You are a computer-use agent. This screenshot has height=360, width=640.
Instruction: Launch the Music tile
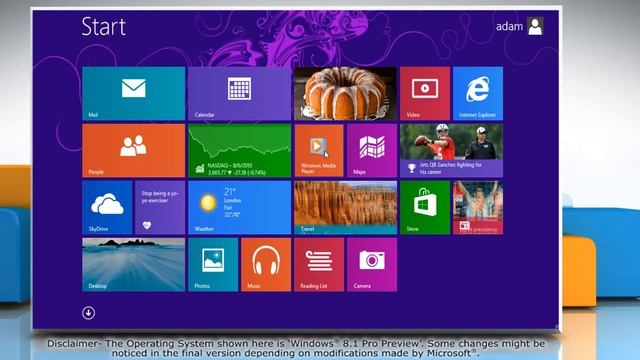tap(266, 265)
